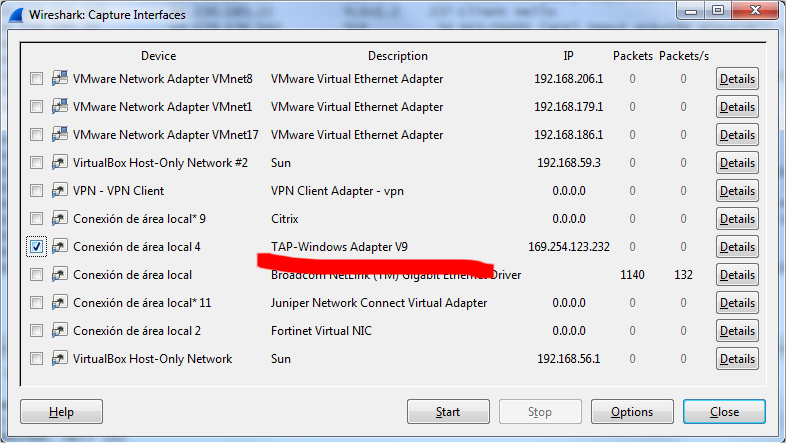This screenshot has width=786, height=443.
Task: Show Details for VMnet17 adapter
Action: tap(737, 135)
